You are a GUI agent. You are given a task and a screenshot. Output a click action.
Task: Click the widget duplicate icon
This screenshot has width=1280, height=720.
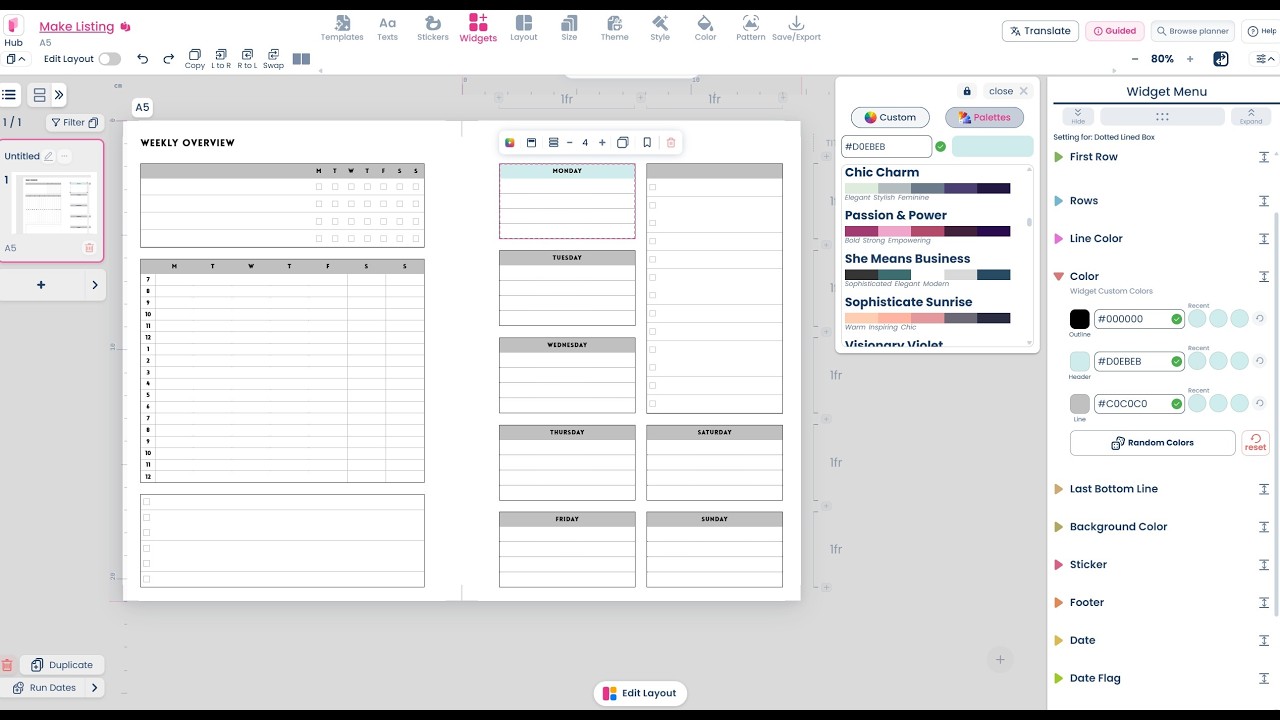click(622, 143)
